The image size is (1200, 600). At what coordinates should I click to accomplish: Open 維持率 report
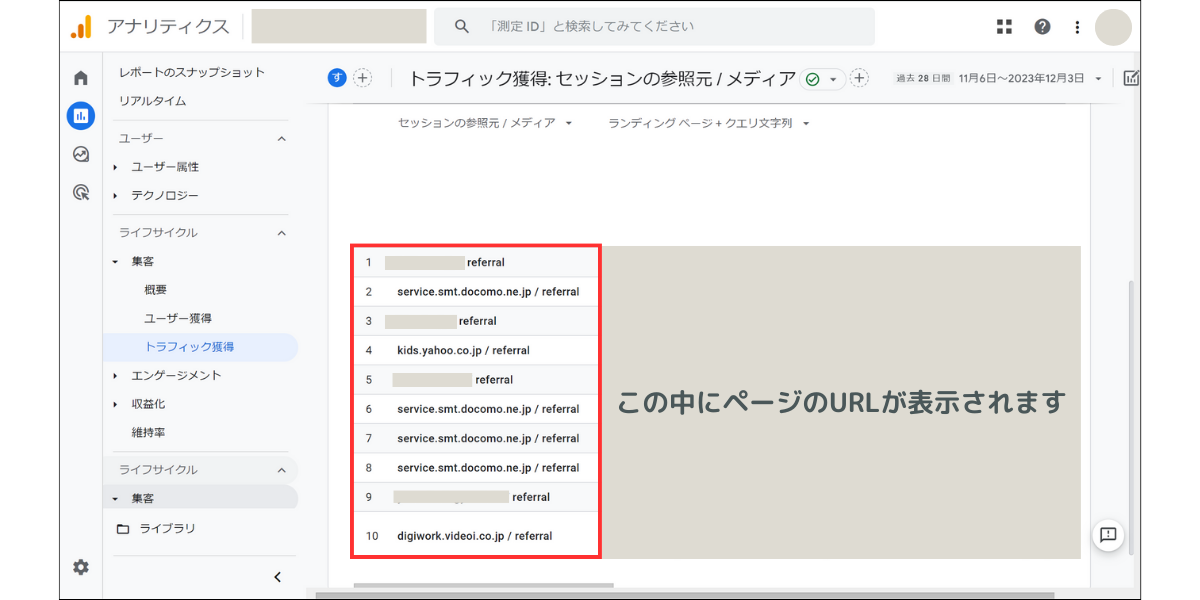click(x=148, y=433)
